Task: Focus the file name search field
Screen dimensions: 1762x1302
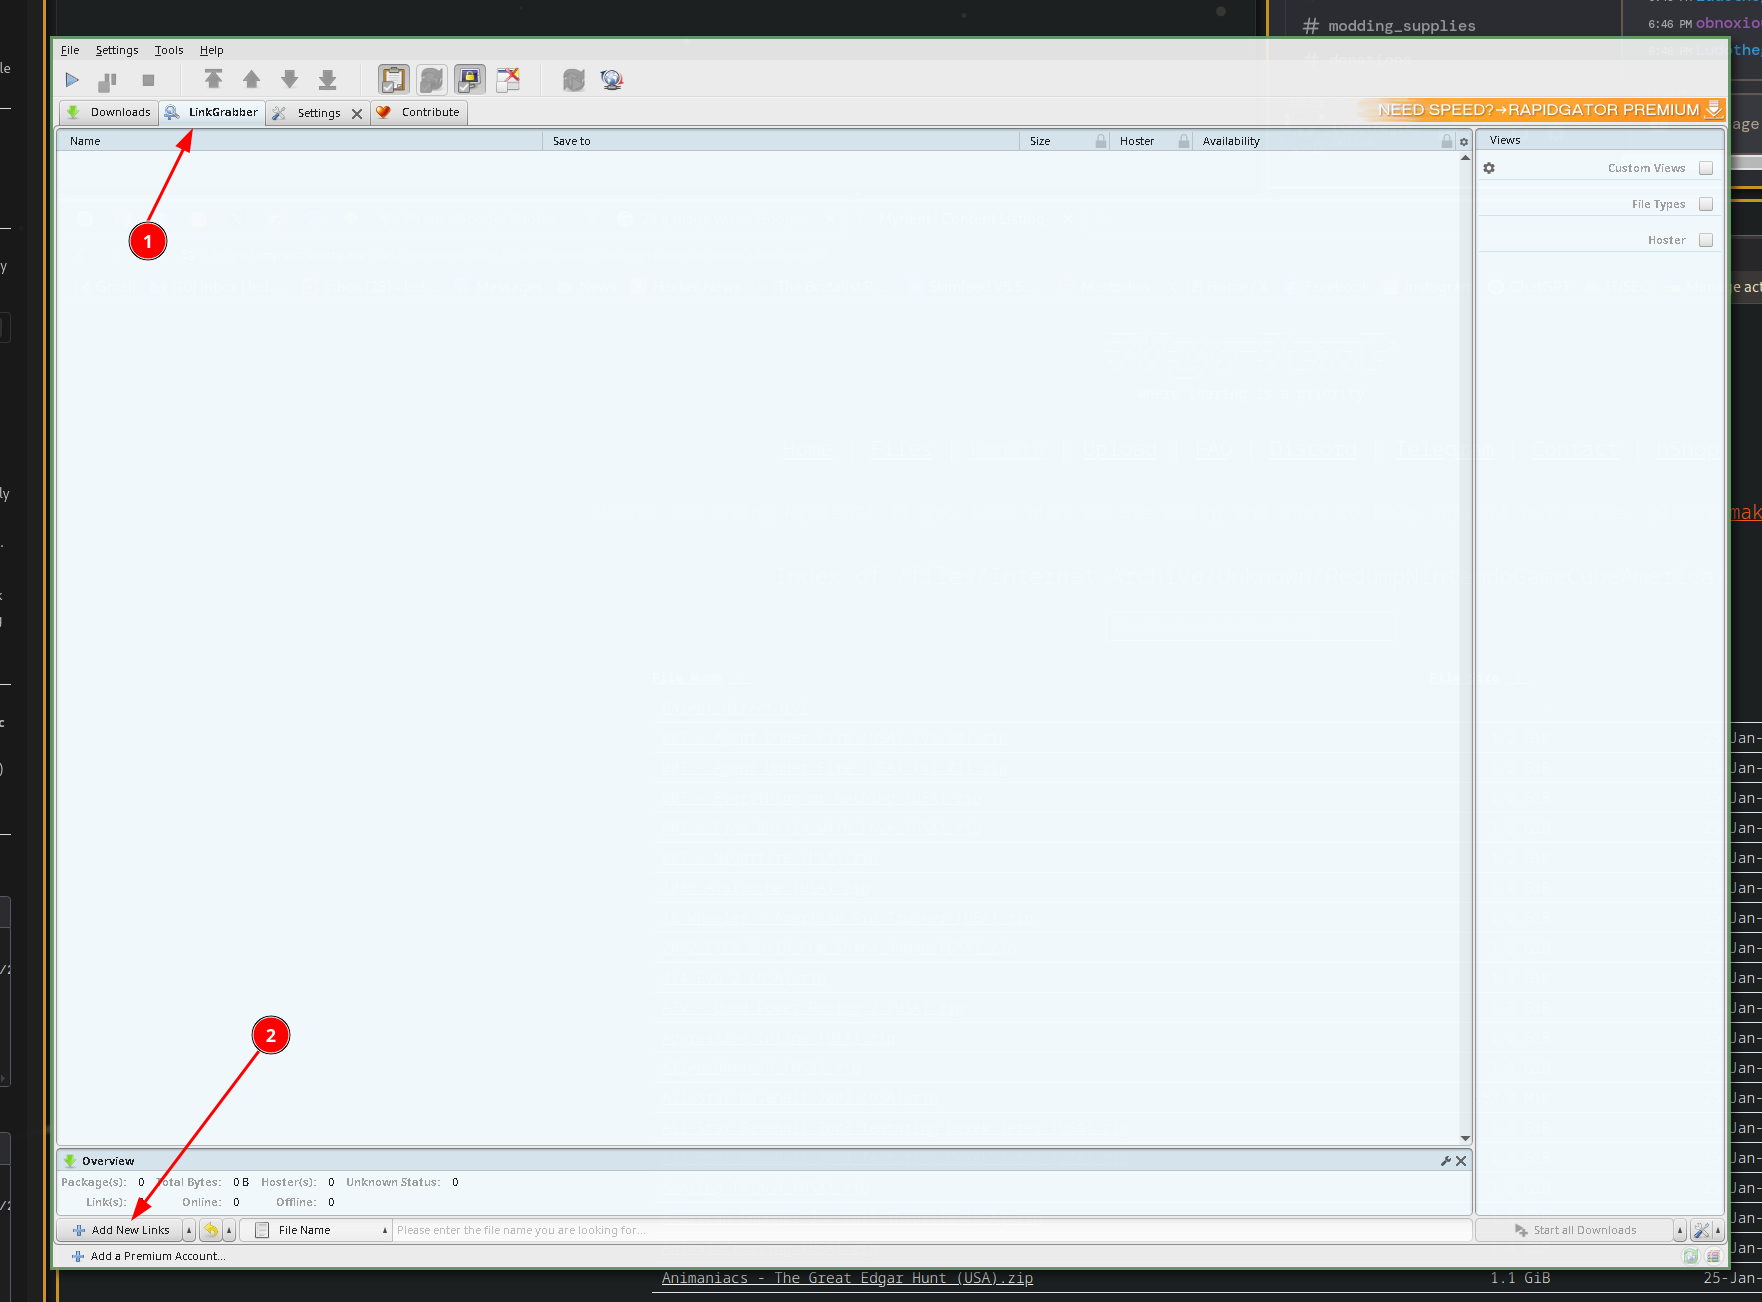Action: [x=931, y=1230]
